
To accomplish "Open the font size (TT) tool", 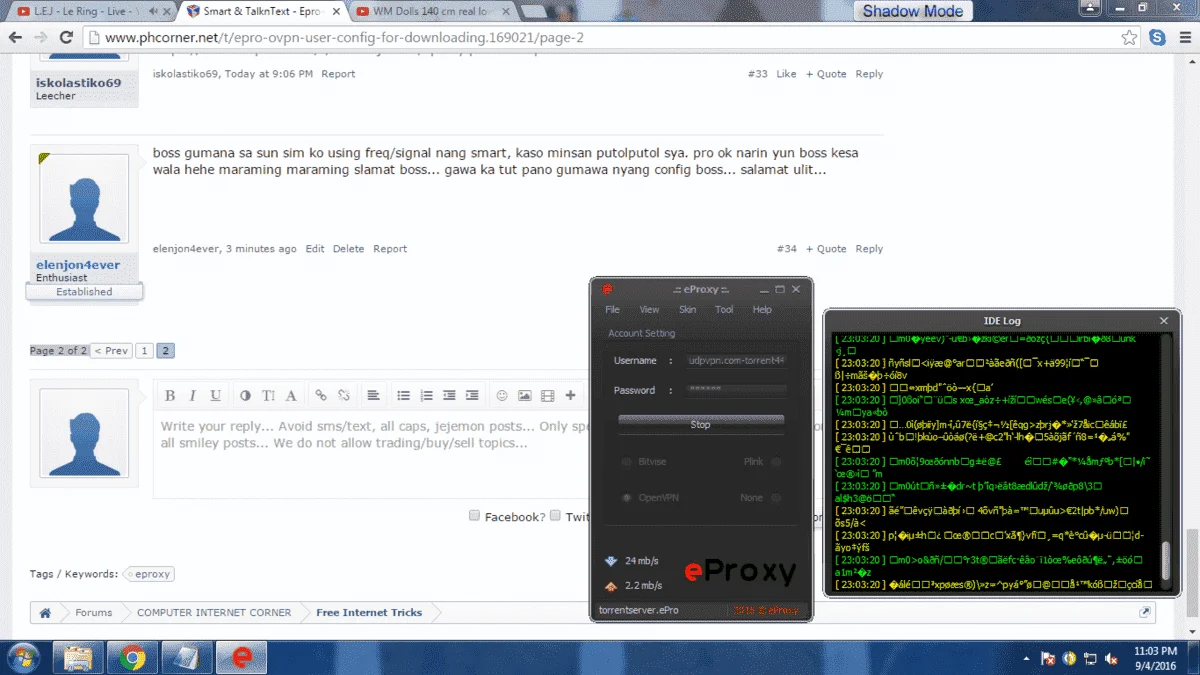I will click(x=268, y=396).
